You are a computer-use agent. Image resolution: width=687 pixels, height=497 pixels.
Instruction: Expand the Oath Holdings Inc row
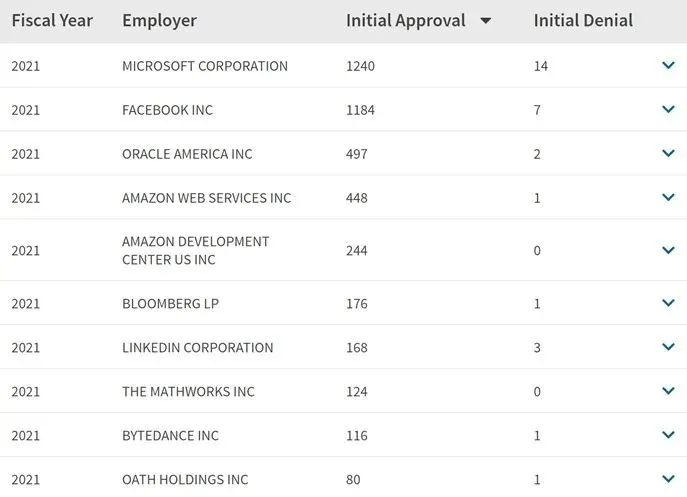coord(669,479)
